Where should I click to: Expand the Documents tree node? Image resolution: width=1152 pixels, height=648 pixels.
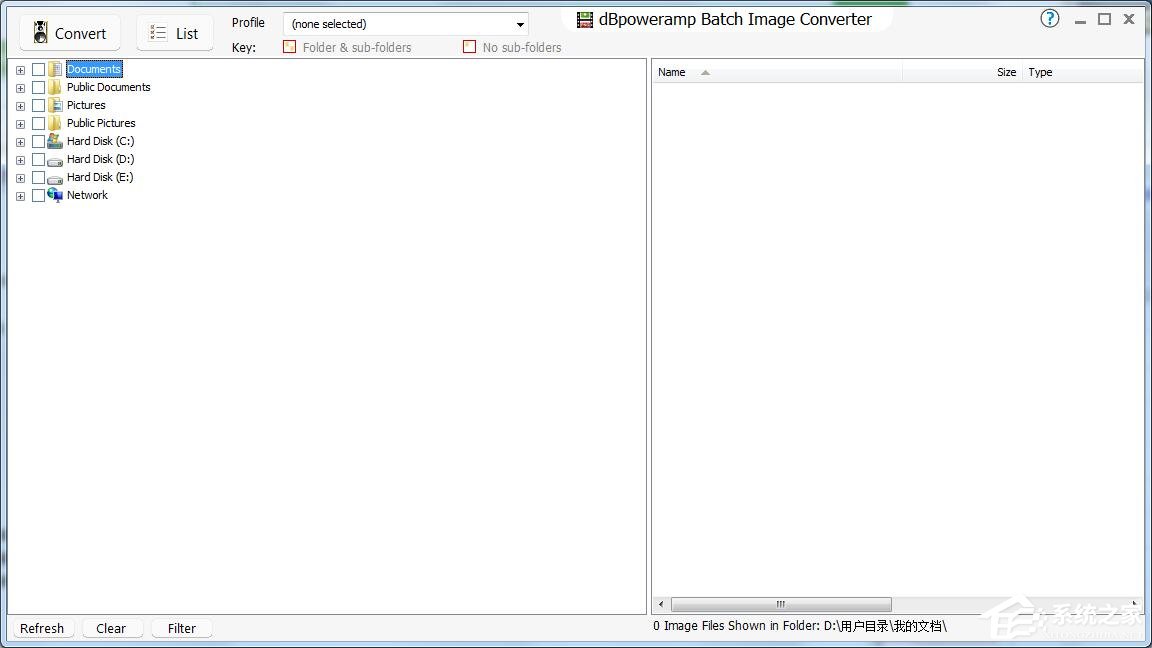click(21, 70)
